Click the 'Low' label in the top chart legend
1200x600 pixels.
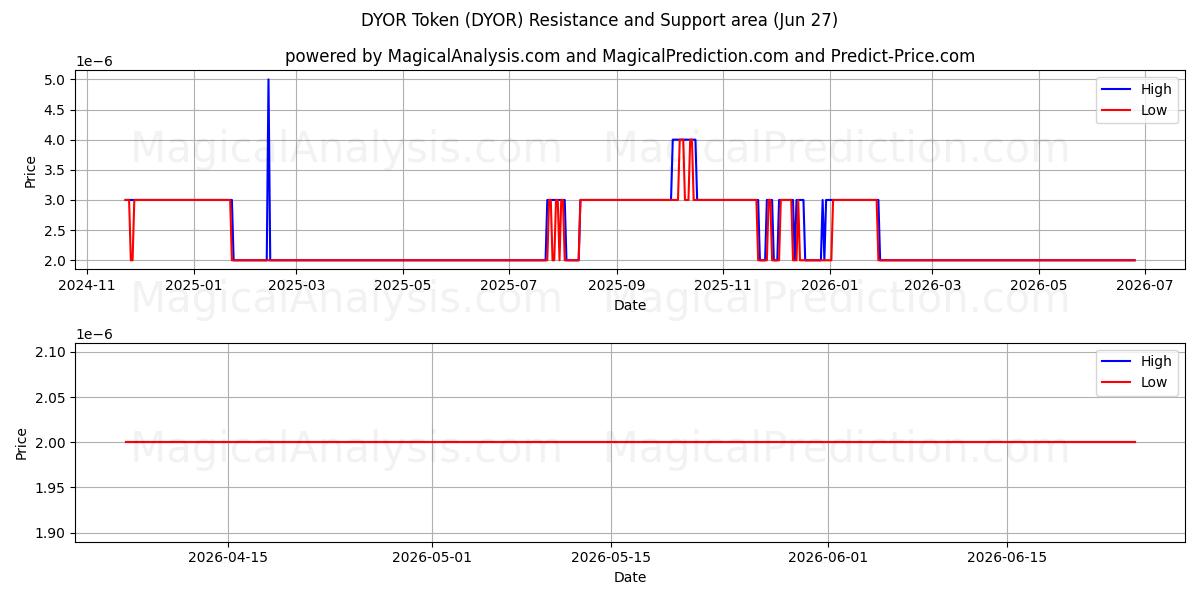1154,110
